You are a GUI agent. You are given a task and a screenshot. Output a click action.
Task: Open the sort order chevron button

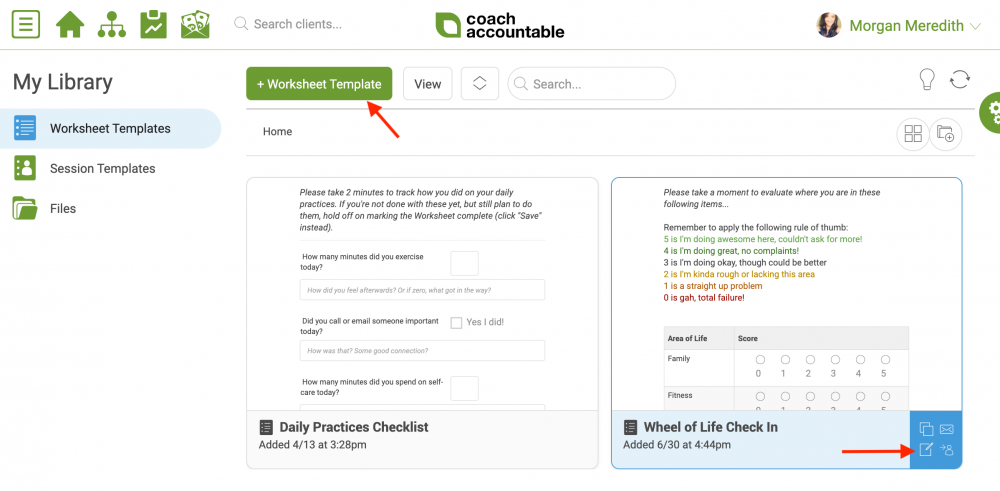point(480,84)
